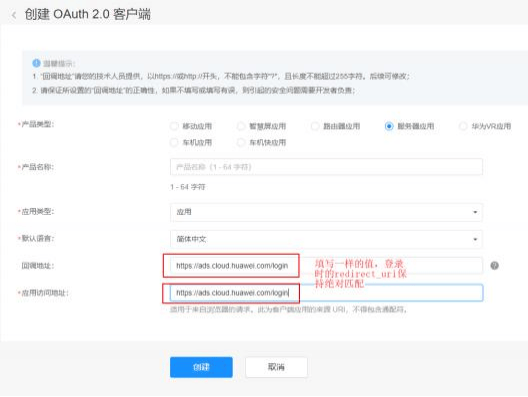The width and height of the screenshot is (528, 397).
Task: Focus the 回调地址 URL field
Action: pos(326,266)
